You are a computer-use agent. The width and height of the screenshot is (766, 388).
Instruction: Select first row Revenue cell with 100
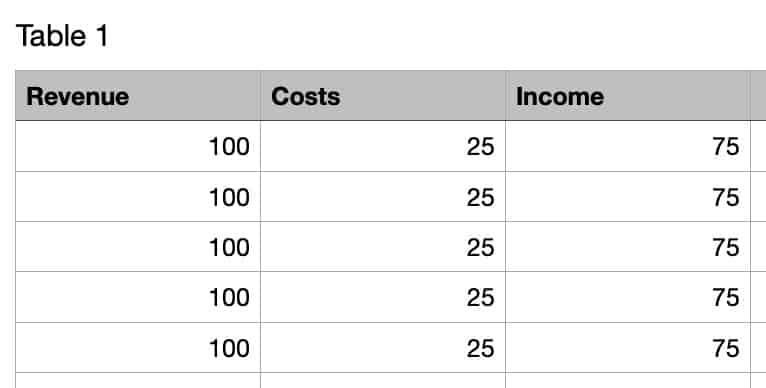coord(138,146)
